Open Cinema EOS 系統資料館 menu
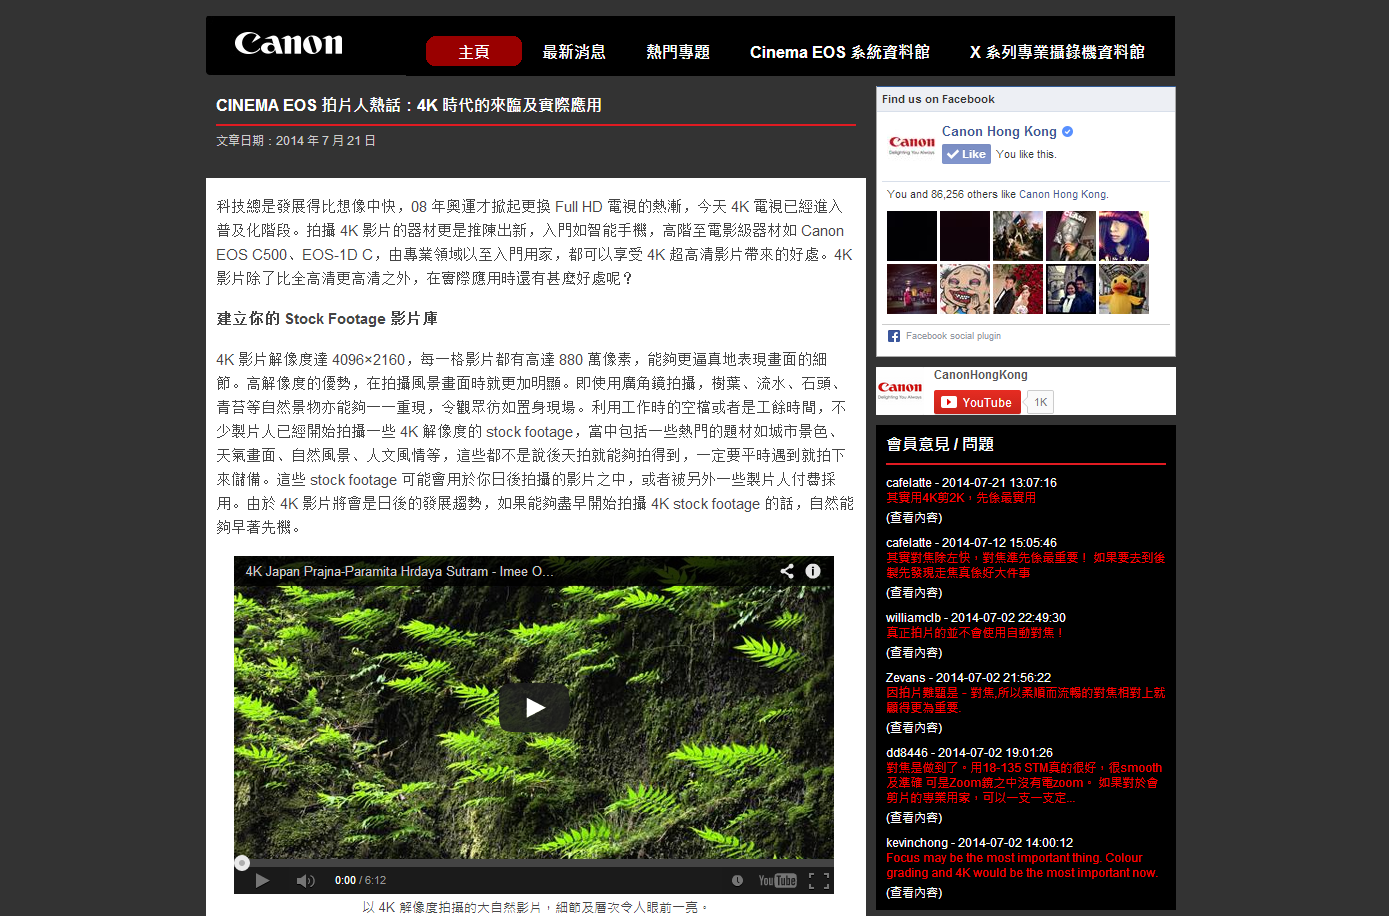The width and height of the screenshot is (1389, 916). 840,52
